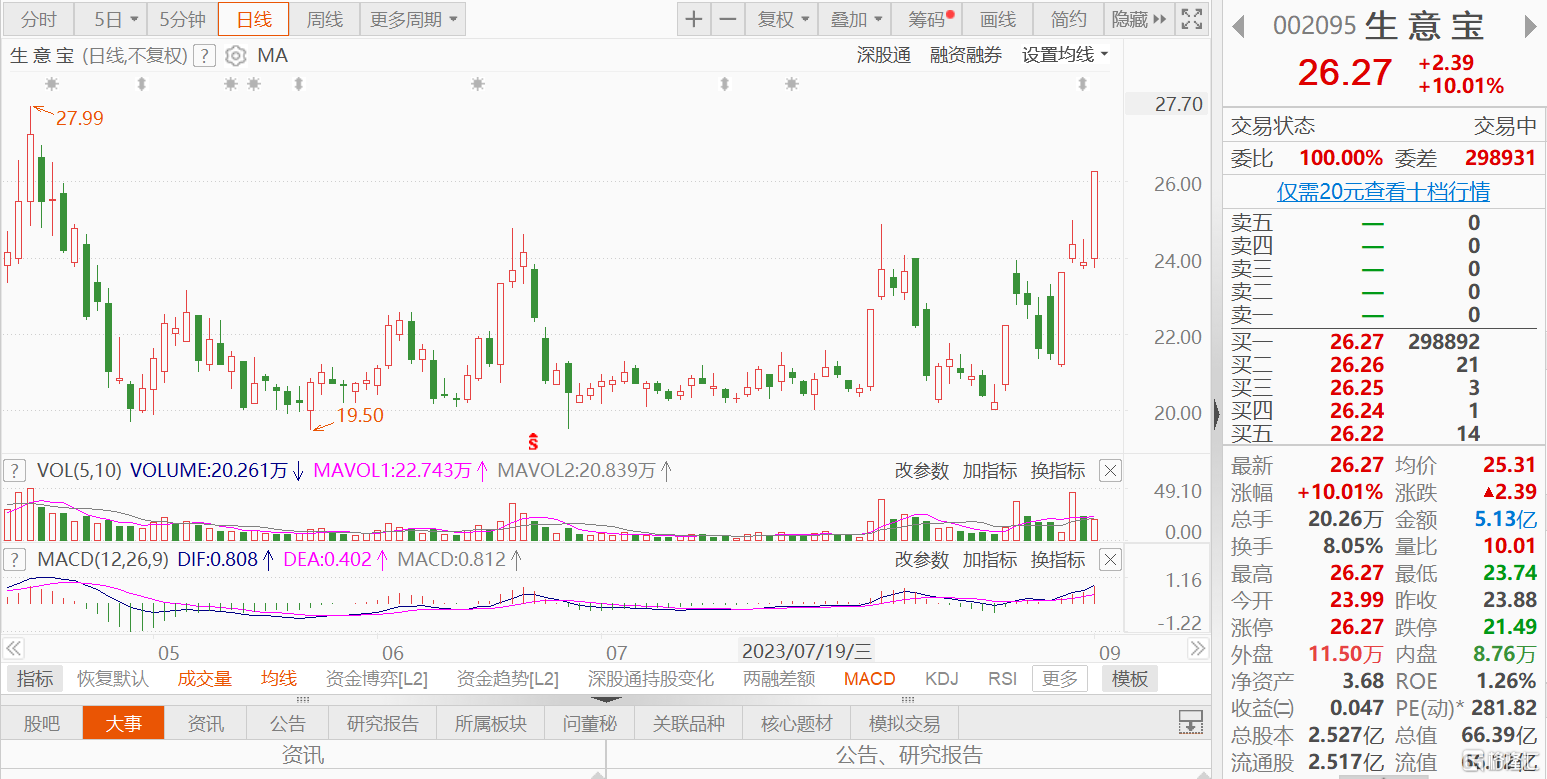Click the last dividend marker at right
Viewport: 1547px width, 779px height.
[1082, 84]
